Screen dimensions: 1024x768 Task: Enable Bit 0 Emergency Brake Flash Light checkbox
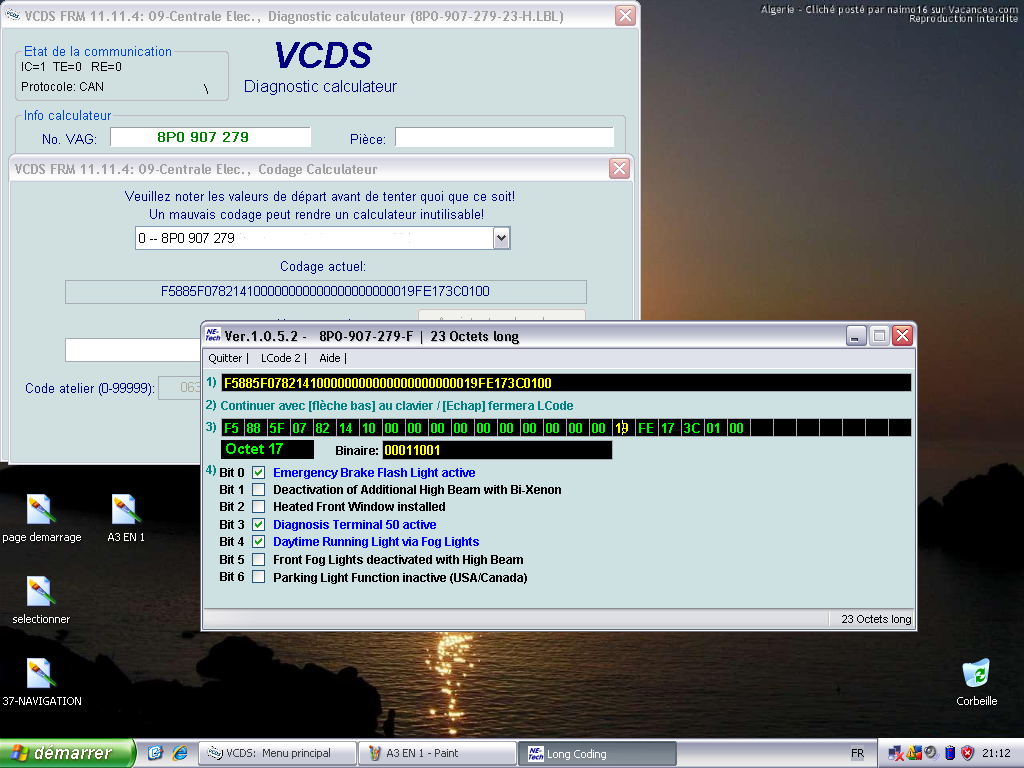pyautogui.click(x=259, y=472)
